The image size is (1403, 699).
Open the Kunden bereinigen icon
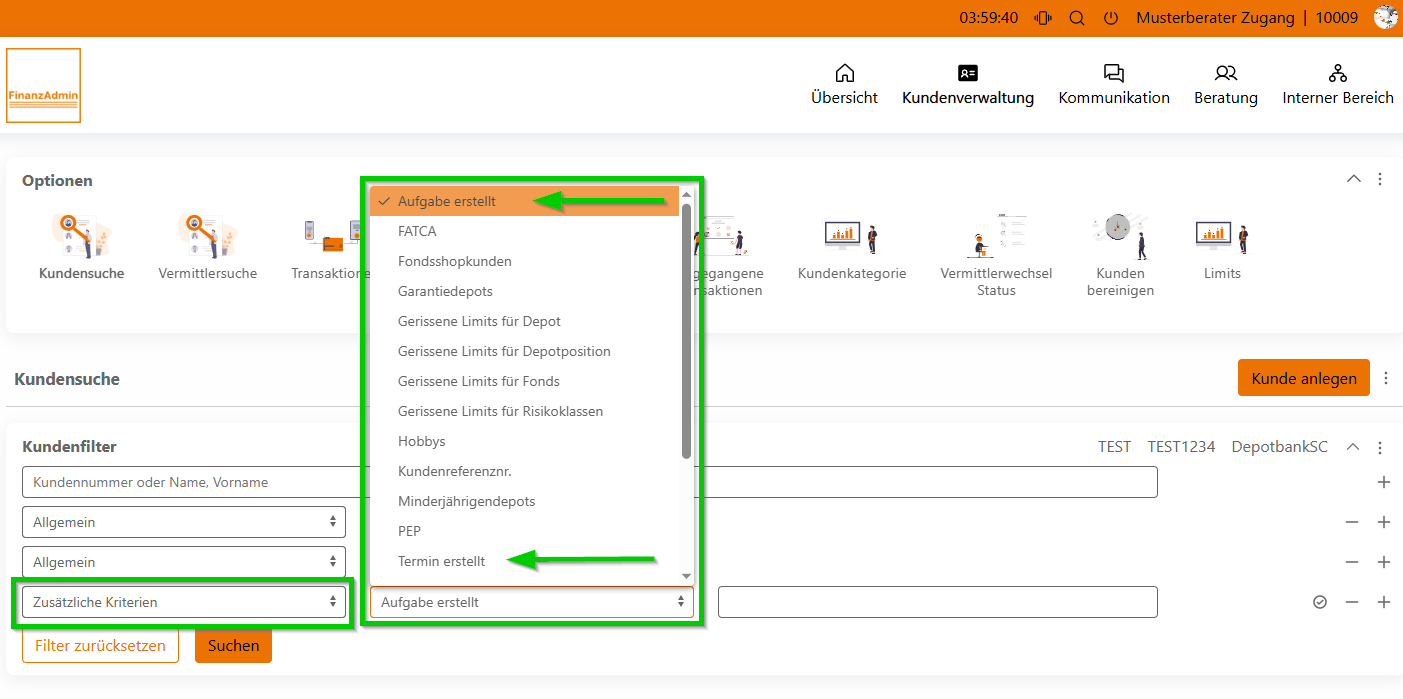[x=1120, y=236]
